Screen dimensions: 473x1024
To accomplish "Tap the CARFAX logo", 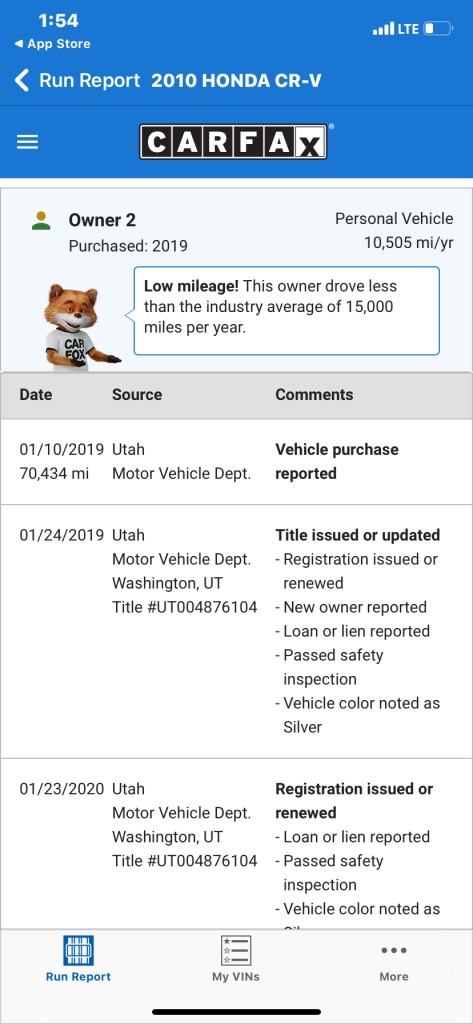I will (x=233, y=142).
